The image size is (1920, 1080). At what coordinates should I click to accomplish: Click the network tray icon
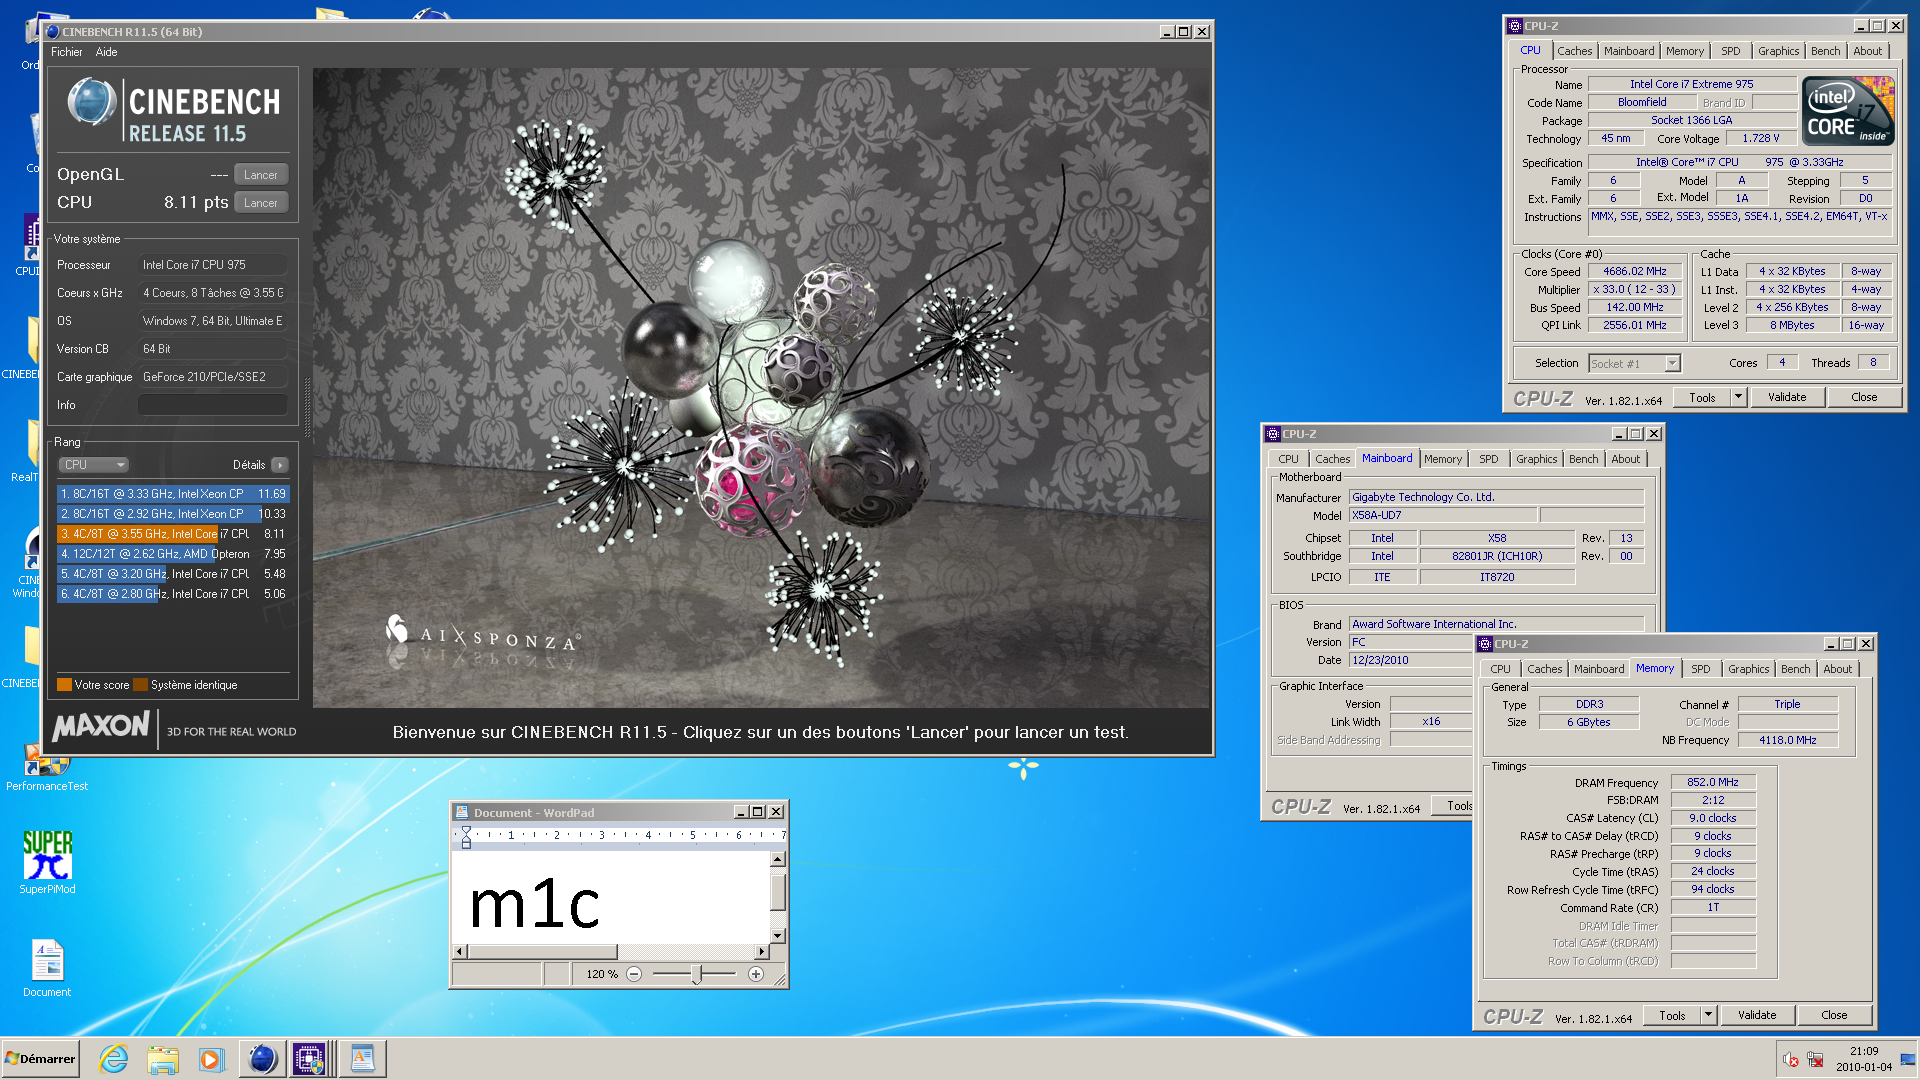coord(1815,1059)
